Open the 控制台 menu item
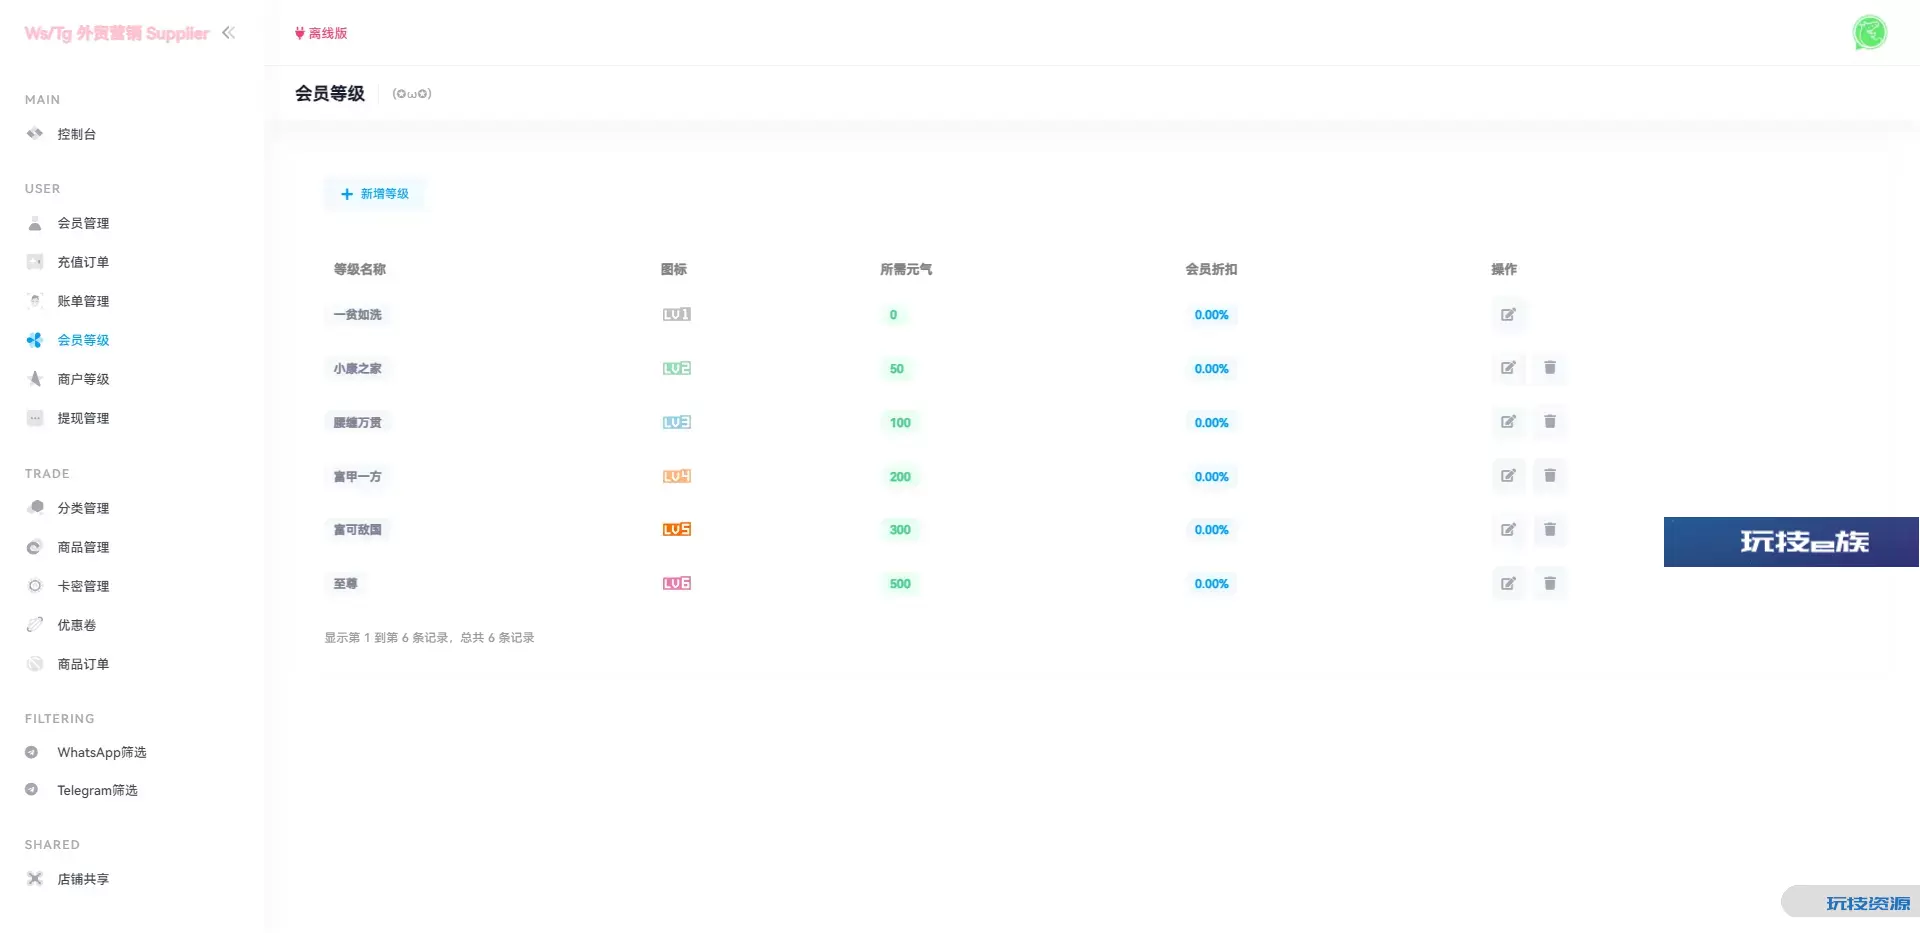 click(x=77, y=134)
